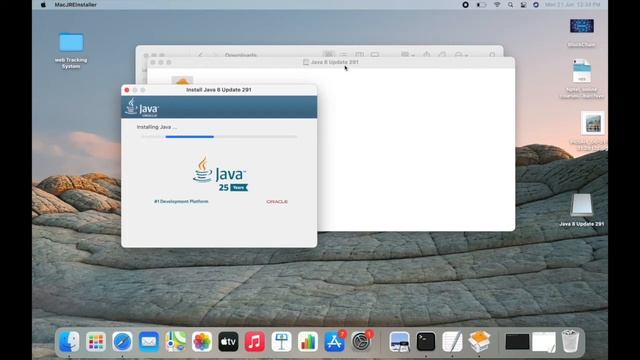
Task: Click the ORACLE logo text in installer
Action: point(277,202)
